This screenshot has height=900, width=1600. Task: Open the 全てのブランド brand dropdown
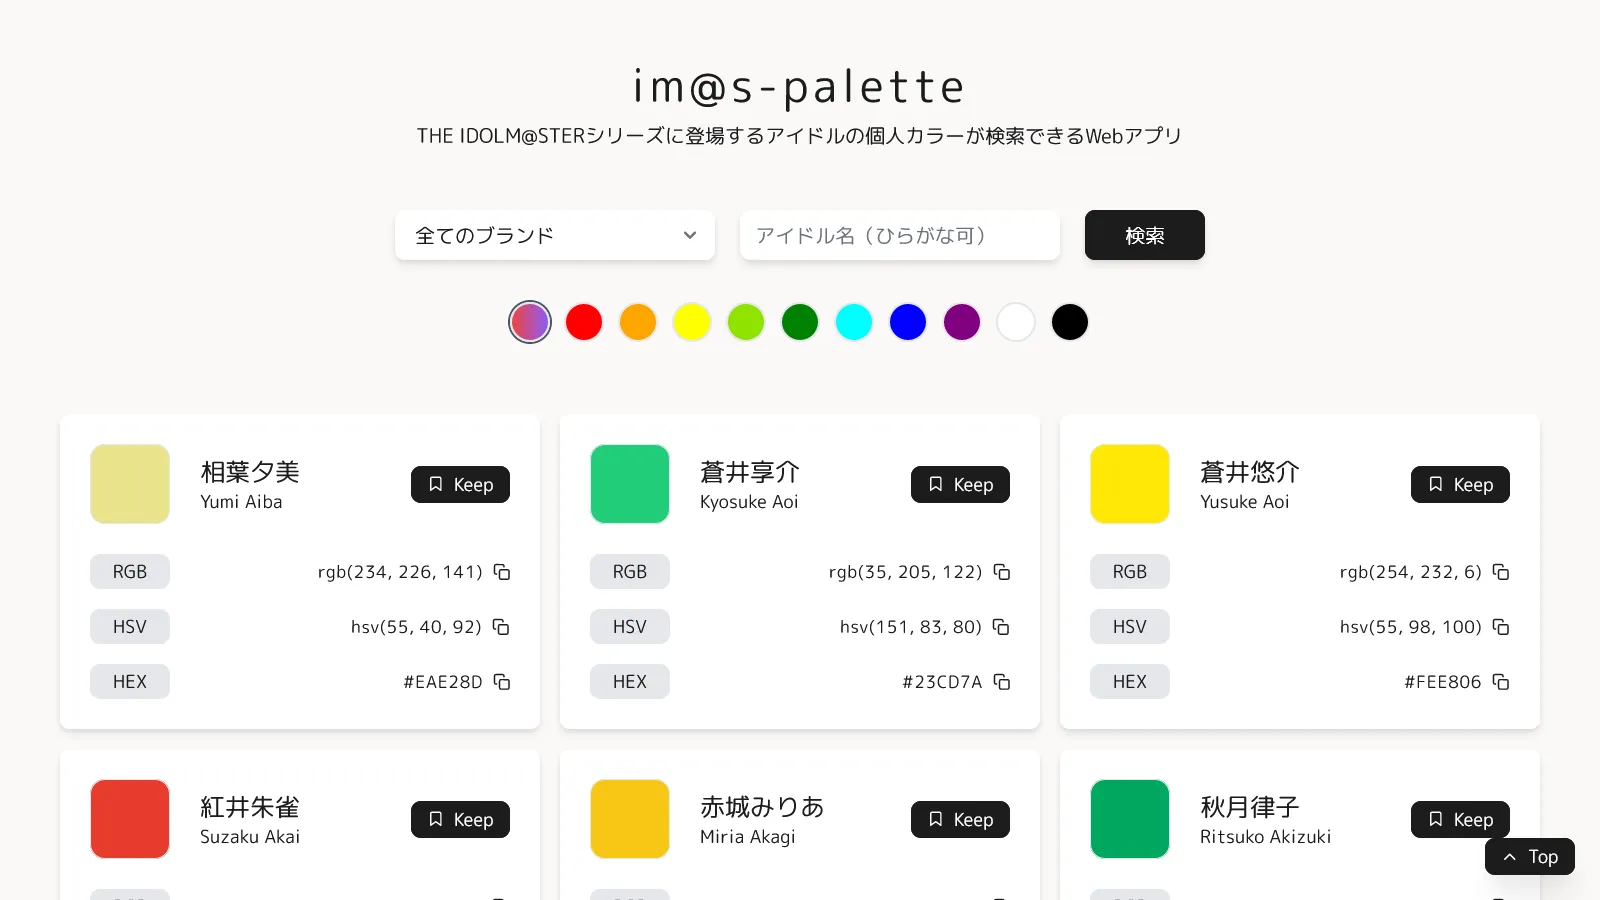(x=554, y=235)
